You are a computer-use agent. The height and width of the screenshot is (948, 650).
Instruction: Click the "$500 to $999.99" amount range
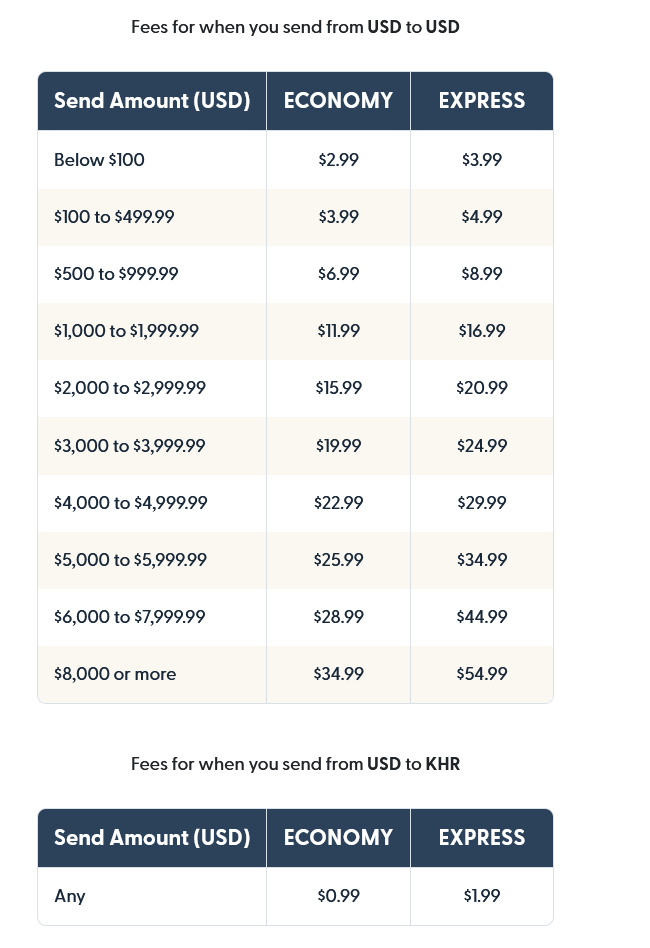pyautogui.click(x=116, y=274)
